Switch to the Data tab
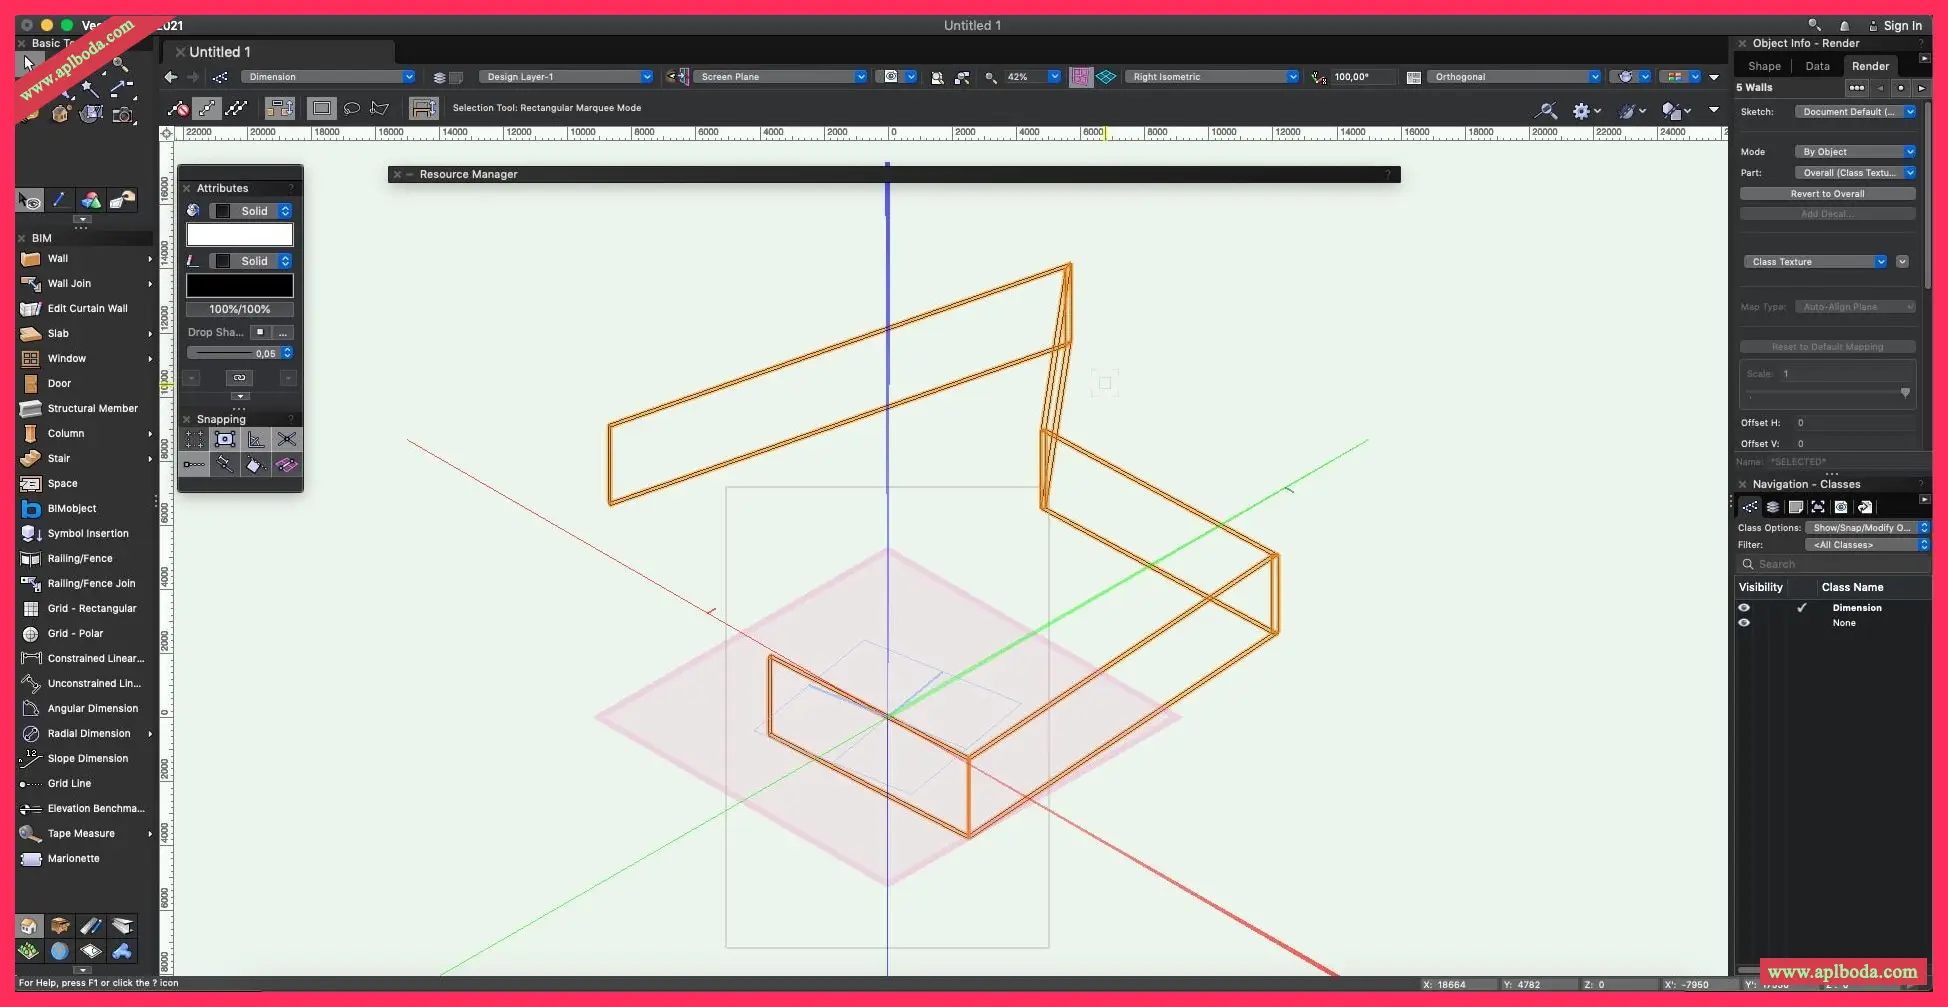1948x1007 pixels. tap(1817, 66)
